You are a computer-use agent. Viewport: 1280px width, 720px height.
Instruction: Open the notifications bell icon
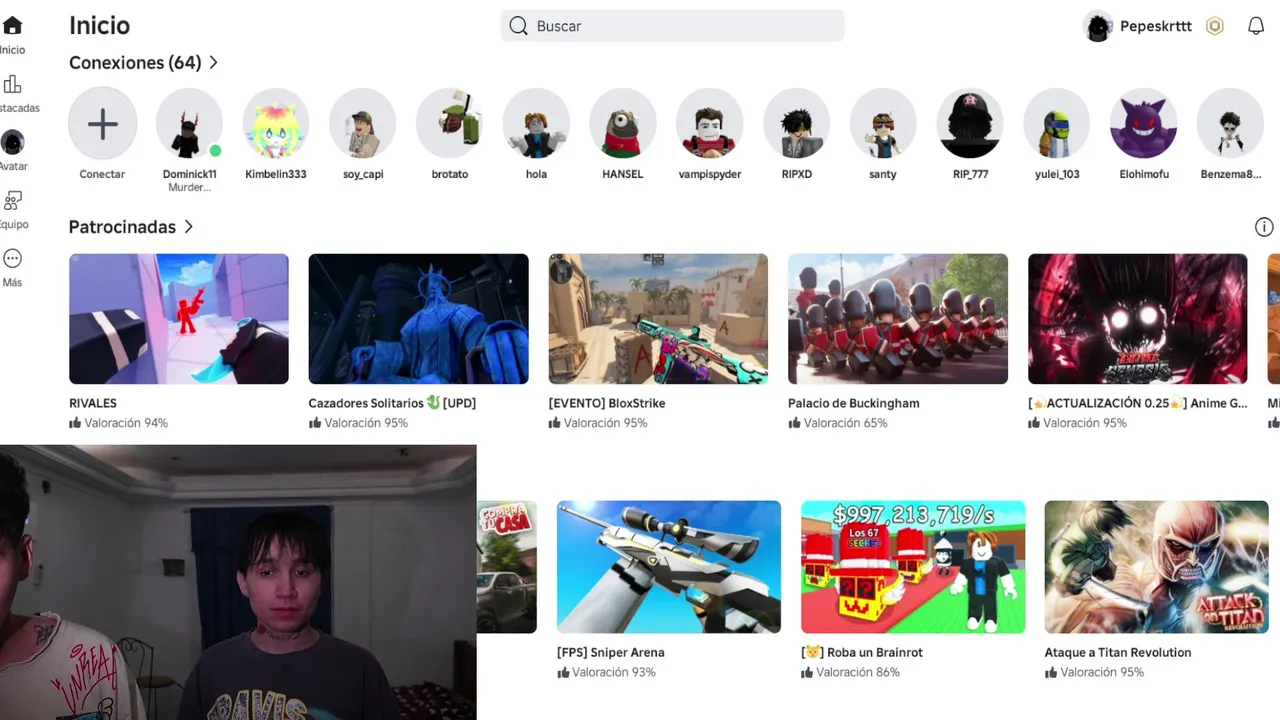point(1256,26)
